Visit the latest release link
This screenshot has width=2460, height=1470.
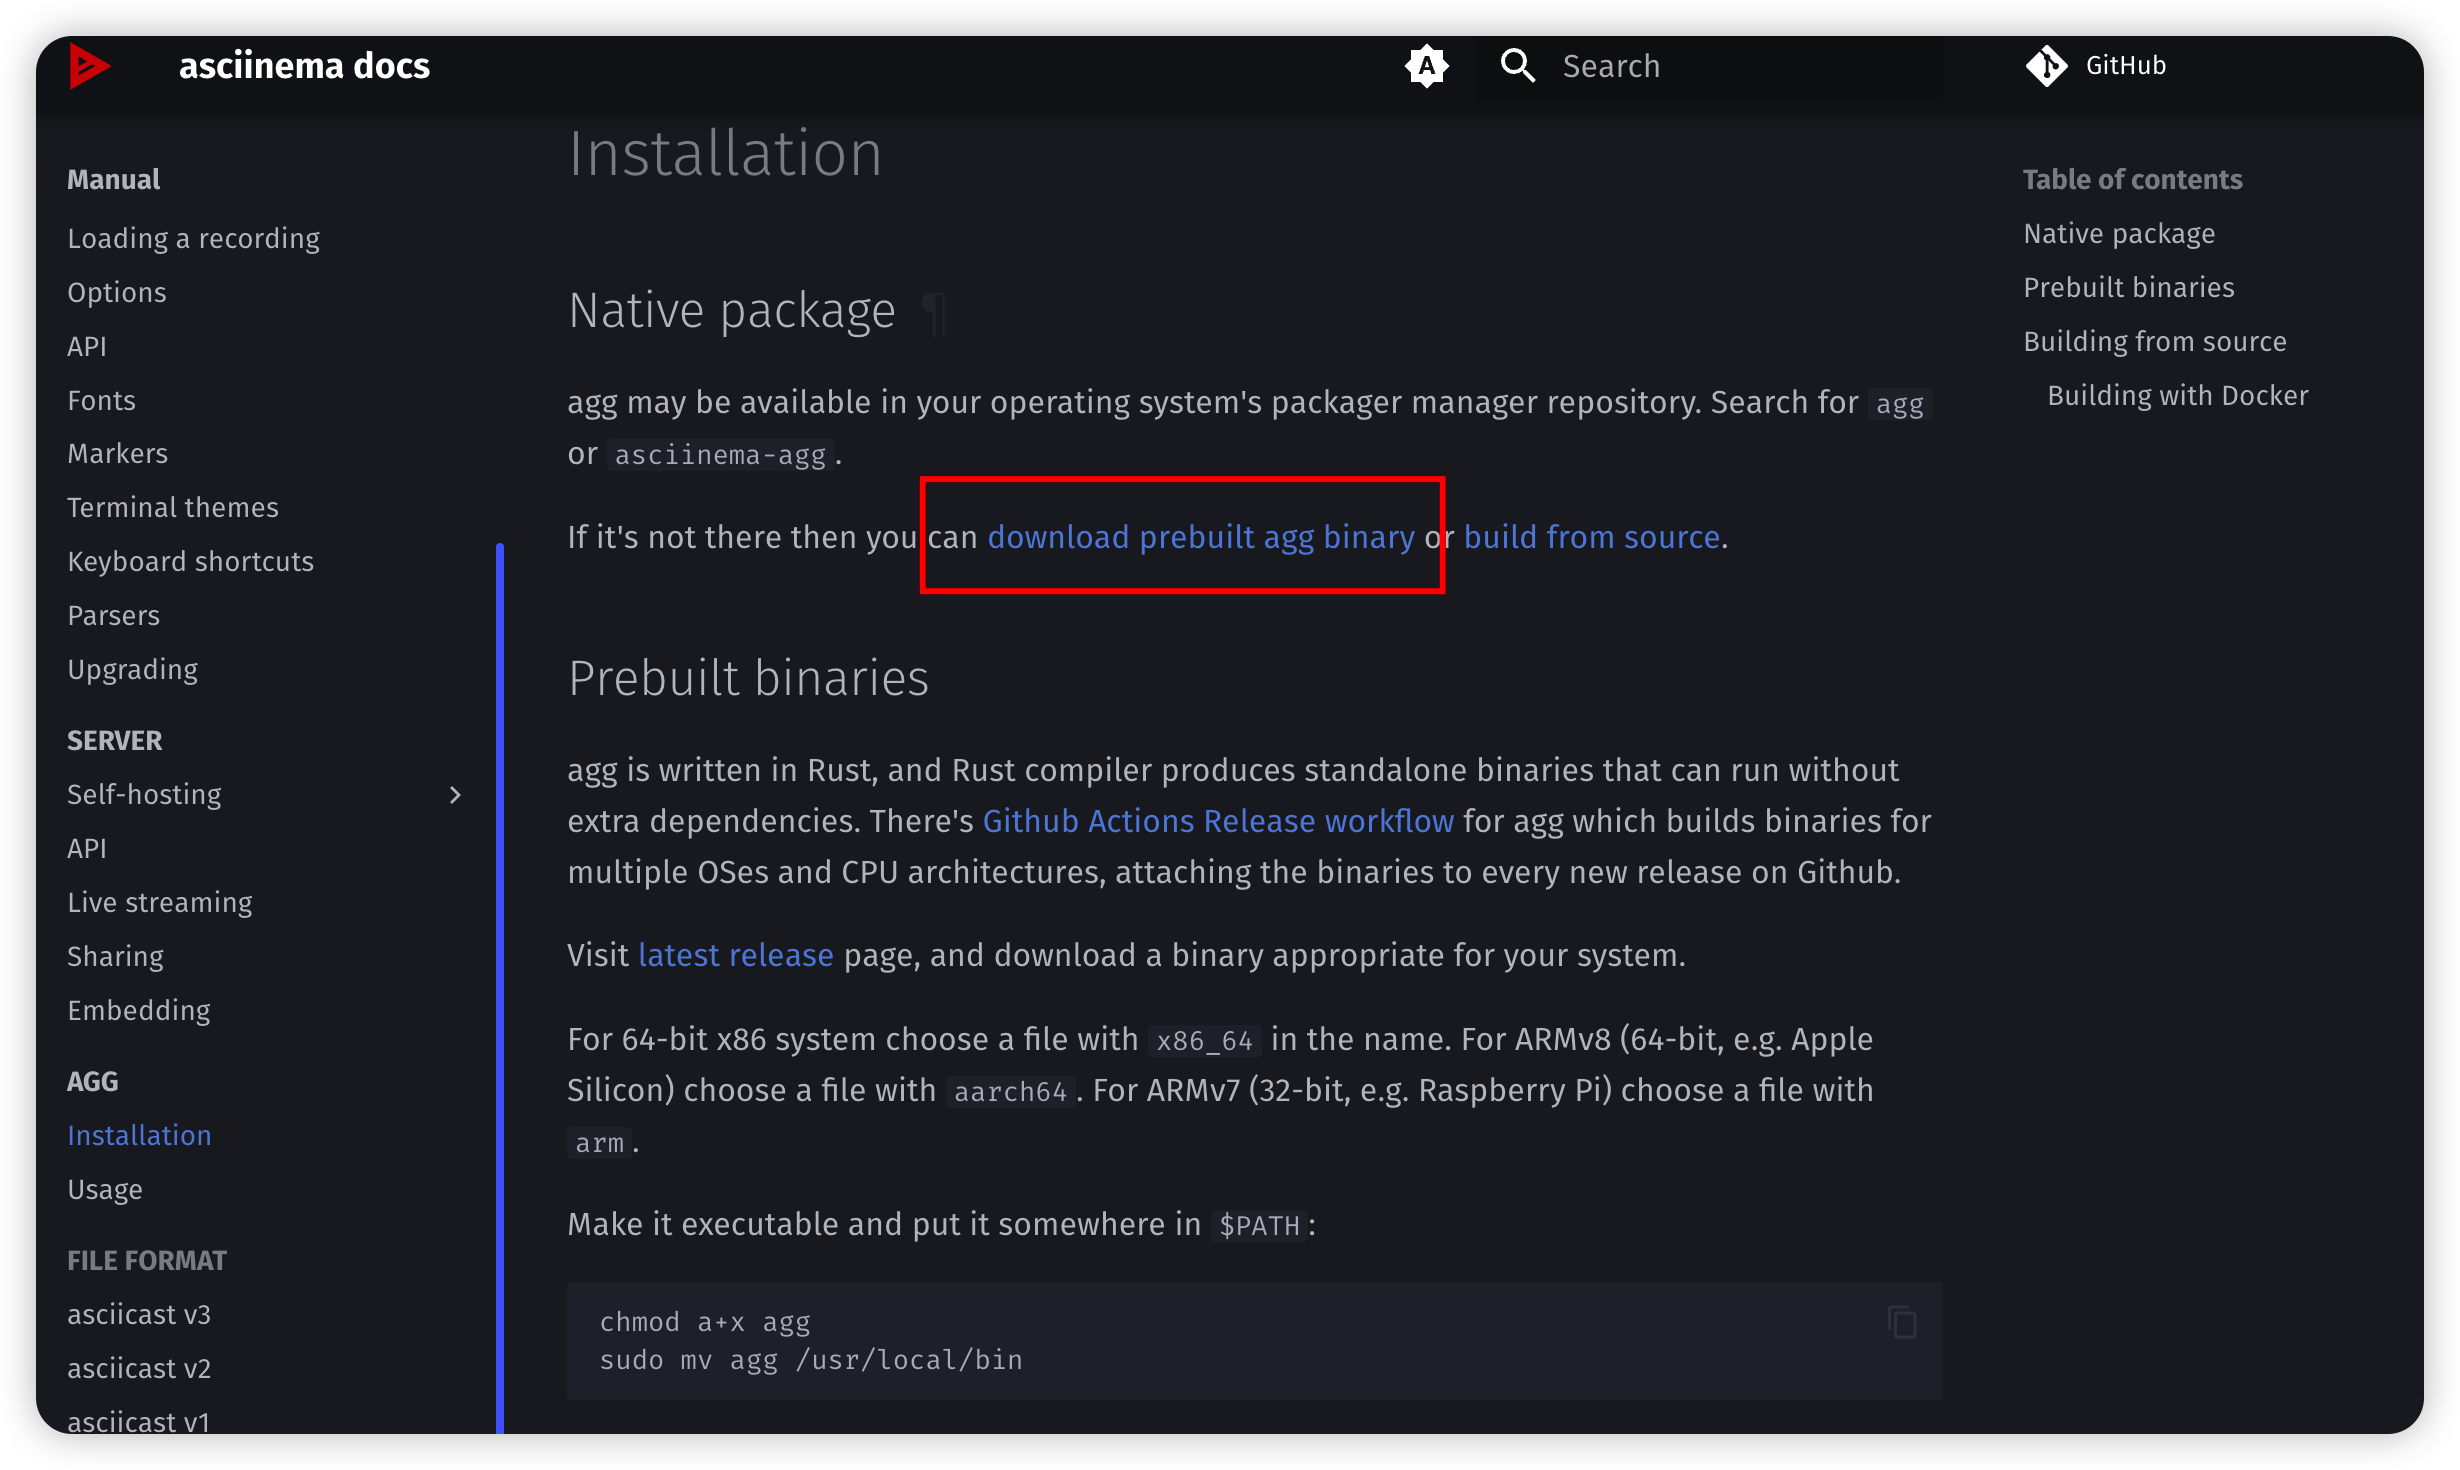[735, 955]
